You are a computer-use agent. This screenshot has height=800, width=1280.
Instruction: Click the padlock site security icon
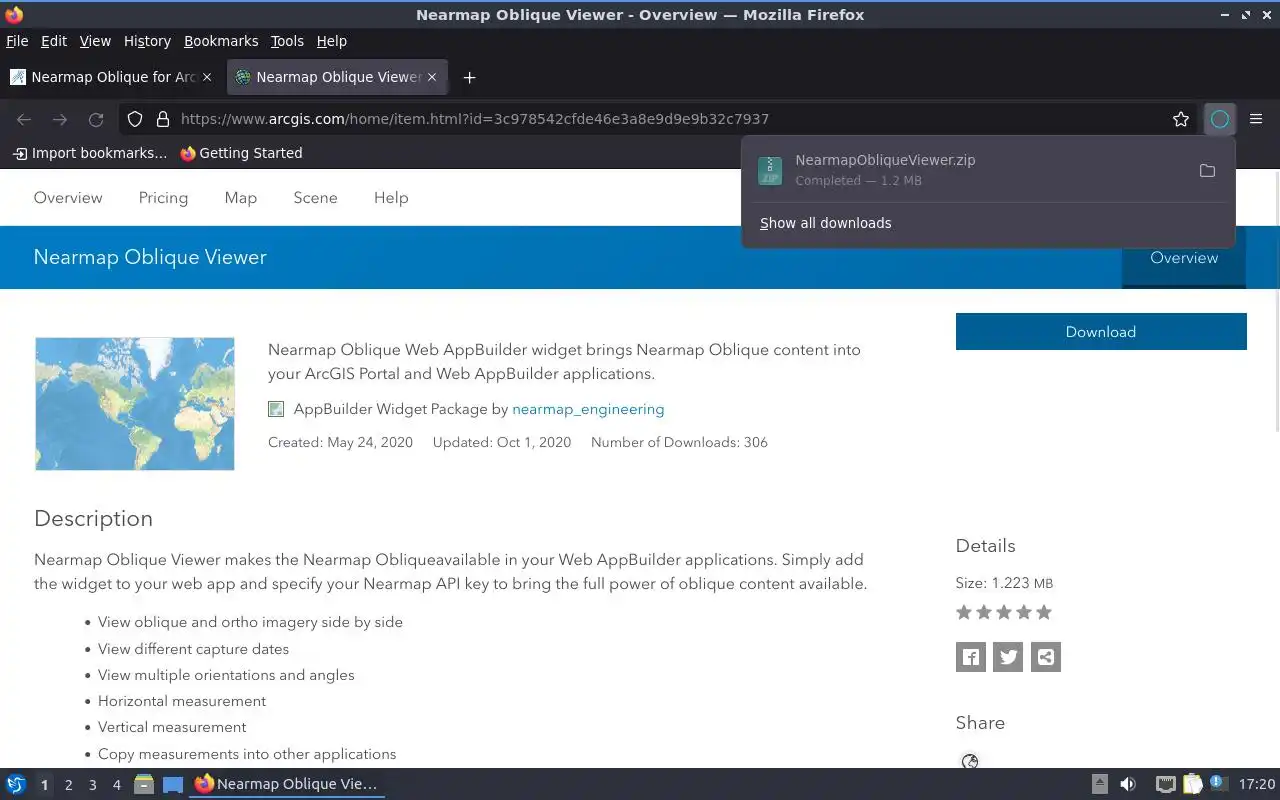pos(163,119)
